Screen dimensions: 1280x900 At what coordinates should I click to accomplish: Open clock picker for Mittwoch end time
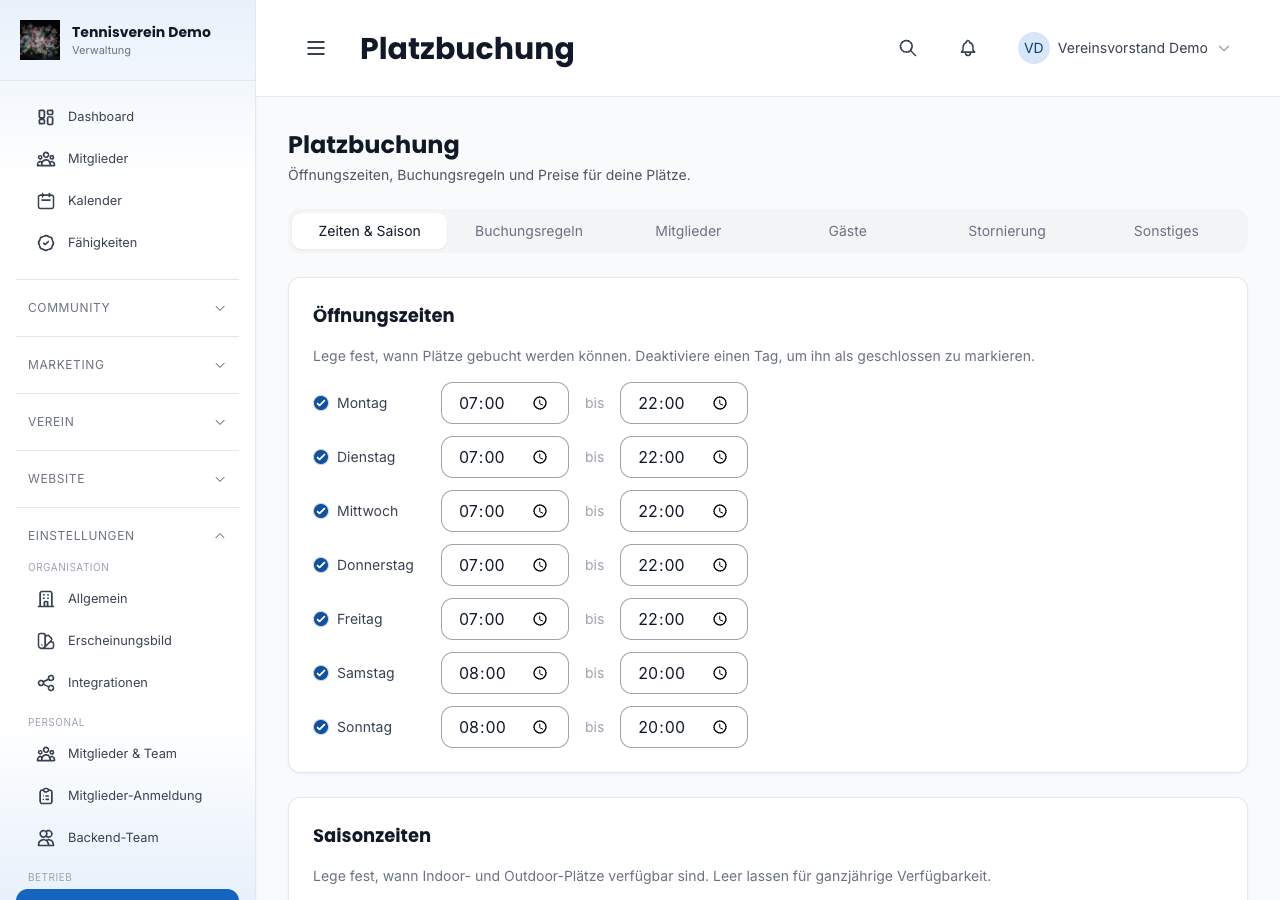click(x=720, y=511)
